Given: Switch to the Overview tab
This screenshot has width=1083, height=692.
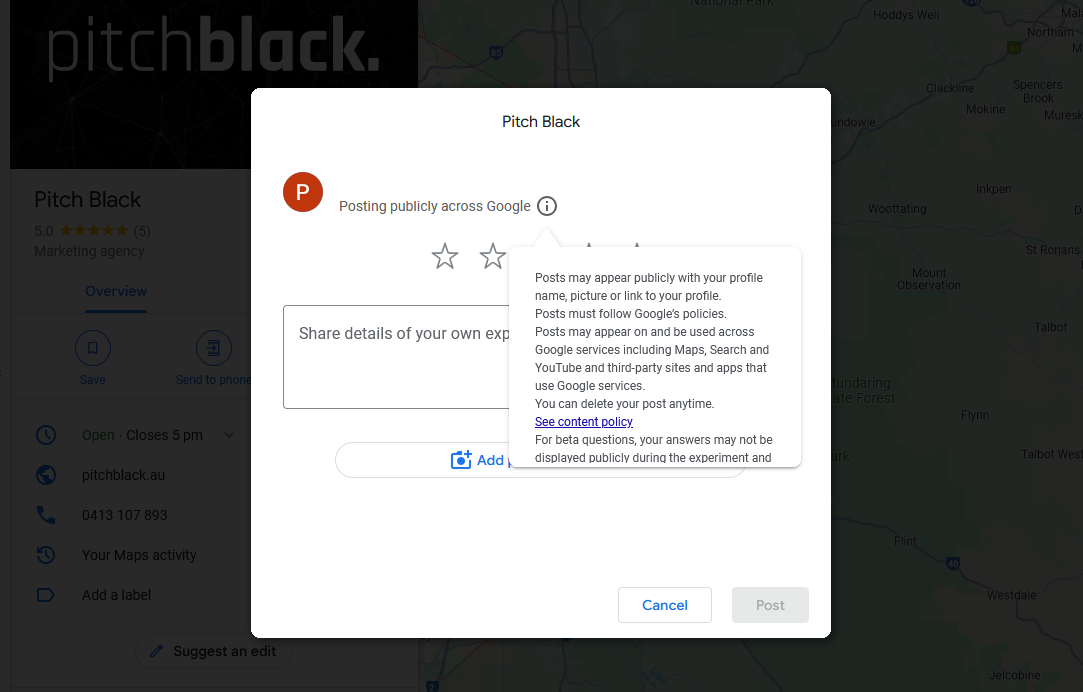Looking at the screenshot, I should [x=116, y=291].
